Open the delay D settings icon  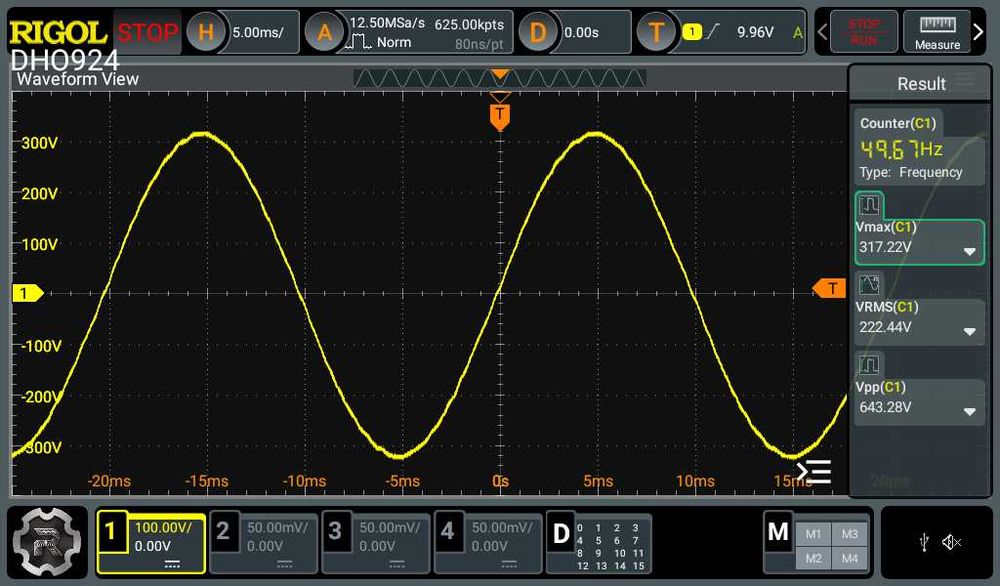(x=538, y=32)
